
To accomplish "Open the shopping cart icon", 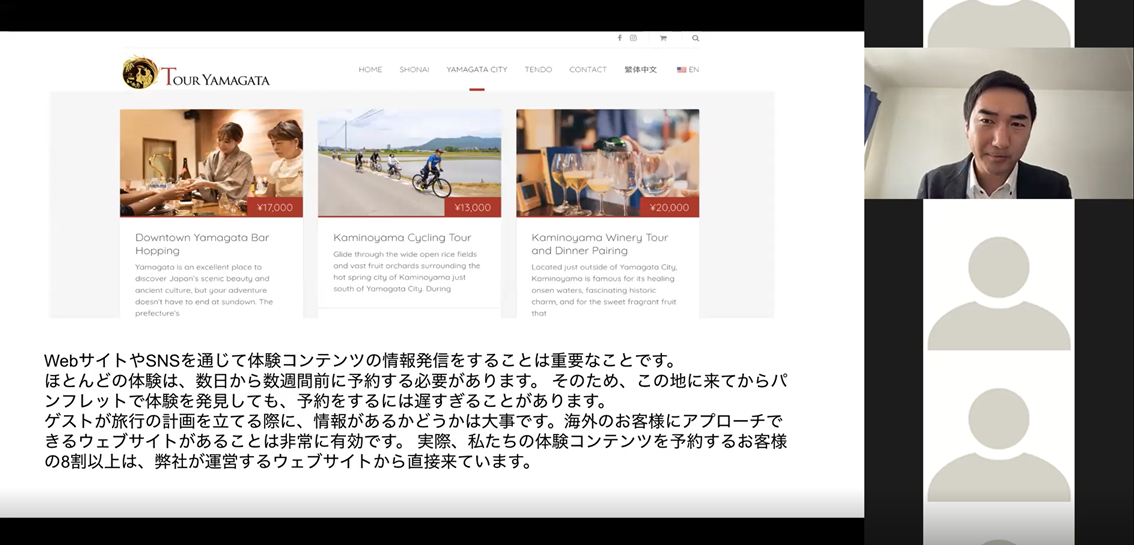I will tap(662, 38).
